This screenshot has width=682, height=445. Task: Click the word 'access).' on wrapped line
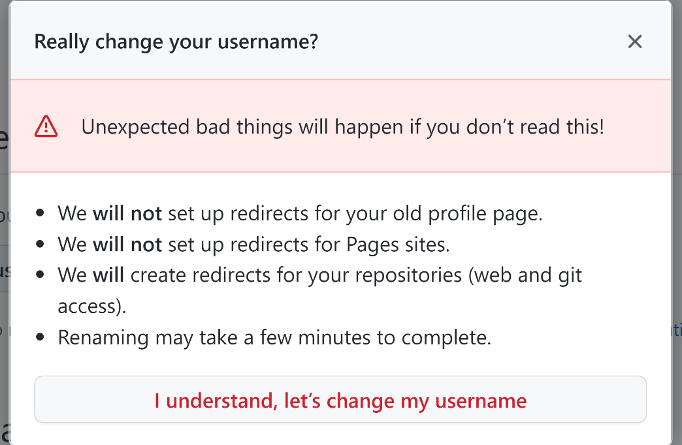92,307
